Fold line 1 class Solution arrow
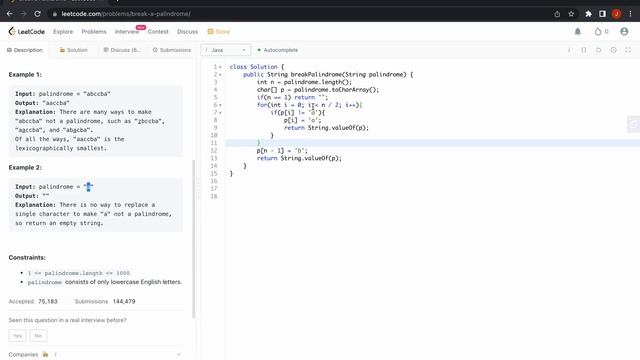 [x=220, y=67]
